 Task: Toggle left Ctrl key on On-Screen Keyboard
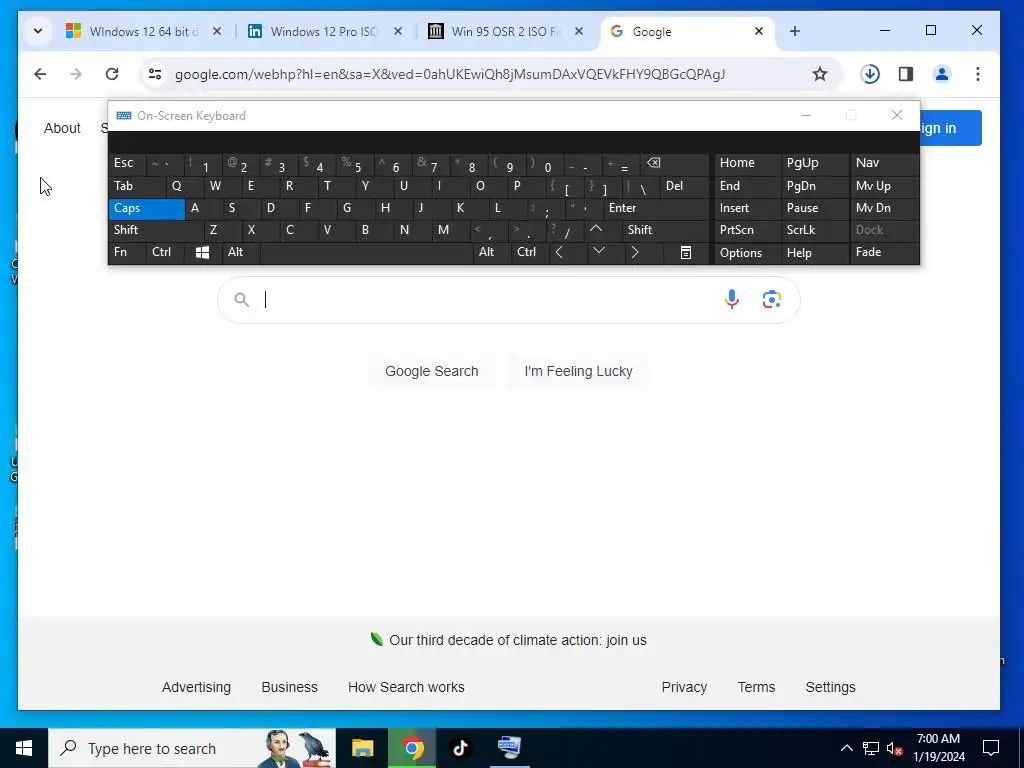coord(165,252)
